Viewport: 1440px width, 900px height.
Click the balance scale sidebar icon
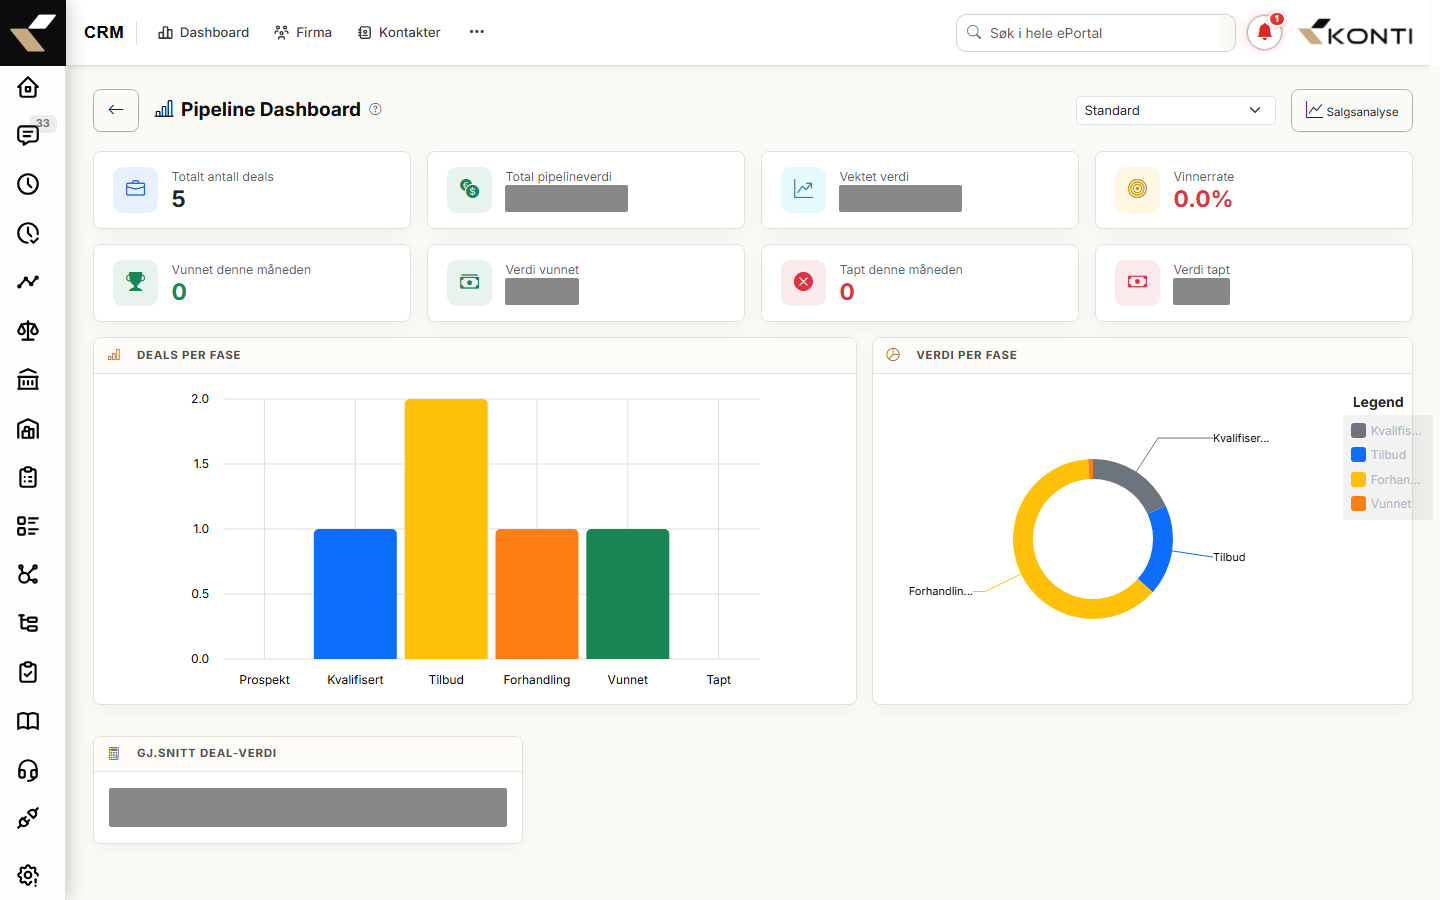point(28,331)
